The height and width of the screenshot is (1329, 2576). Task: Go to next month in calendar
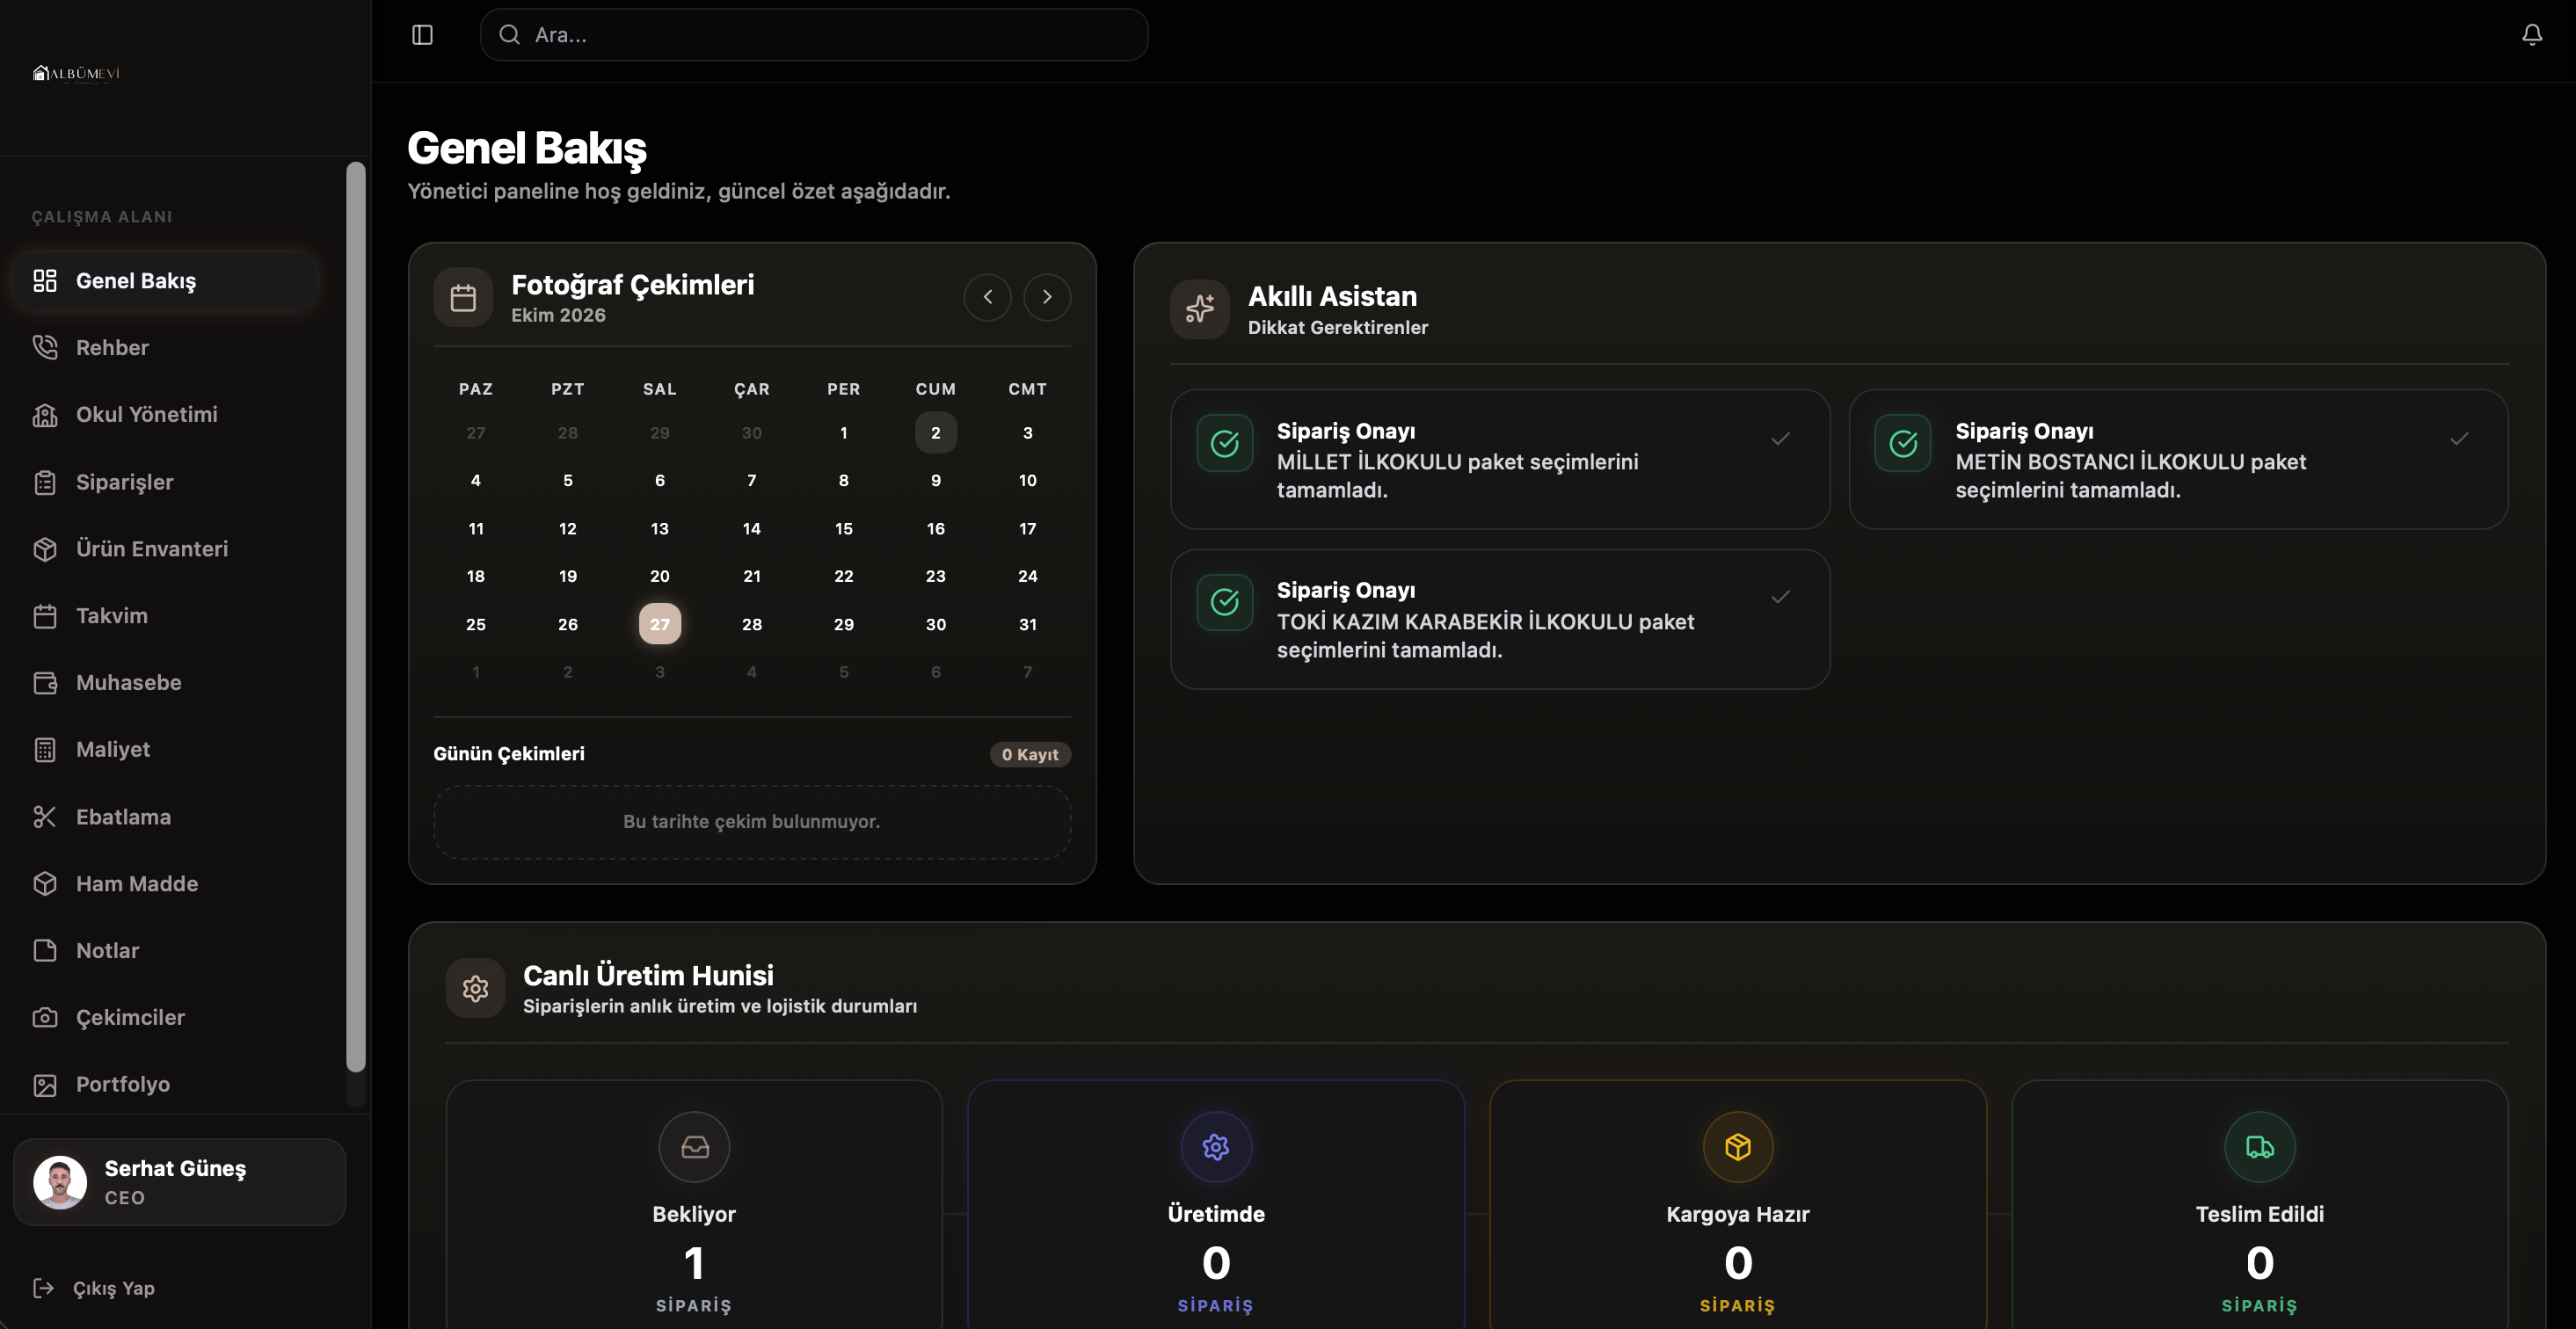coord(1047,297)
